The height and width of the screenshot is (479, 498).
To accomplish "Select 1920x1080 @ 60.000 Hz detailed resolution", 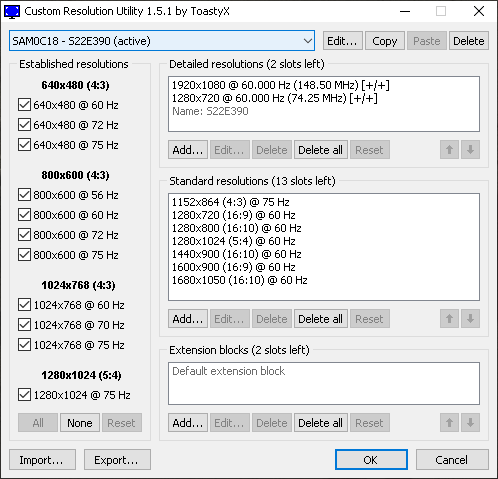I will coord(281,85).
